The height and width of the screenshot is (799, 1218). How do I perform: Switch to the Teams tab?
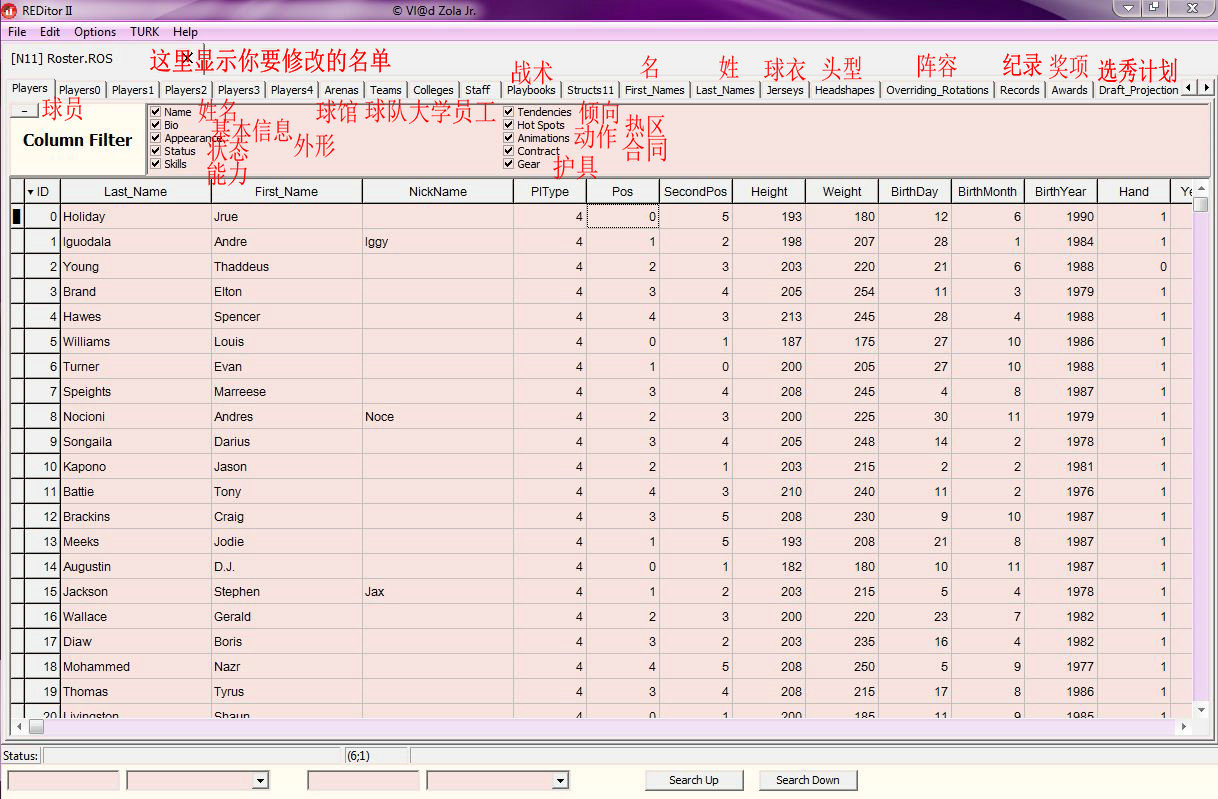click(385, 90)
